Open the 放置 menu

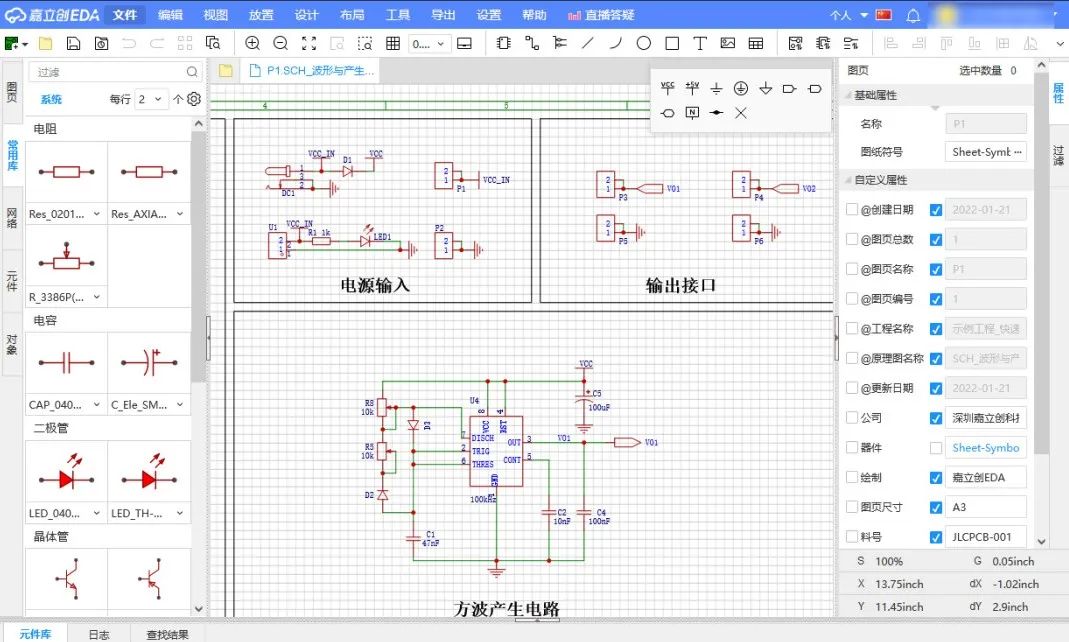[x=261, y=15]
